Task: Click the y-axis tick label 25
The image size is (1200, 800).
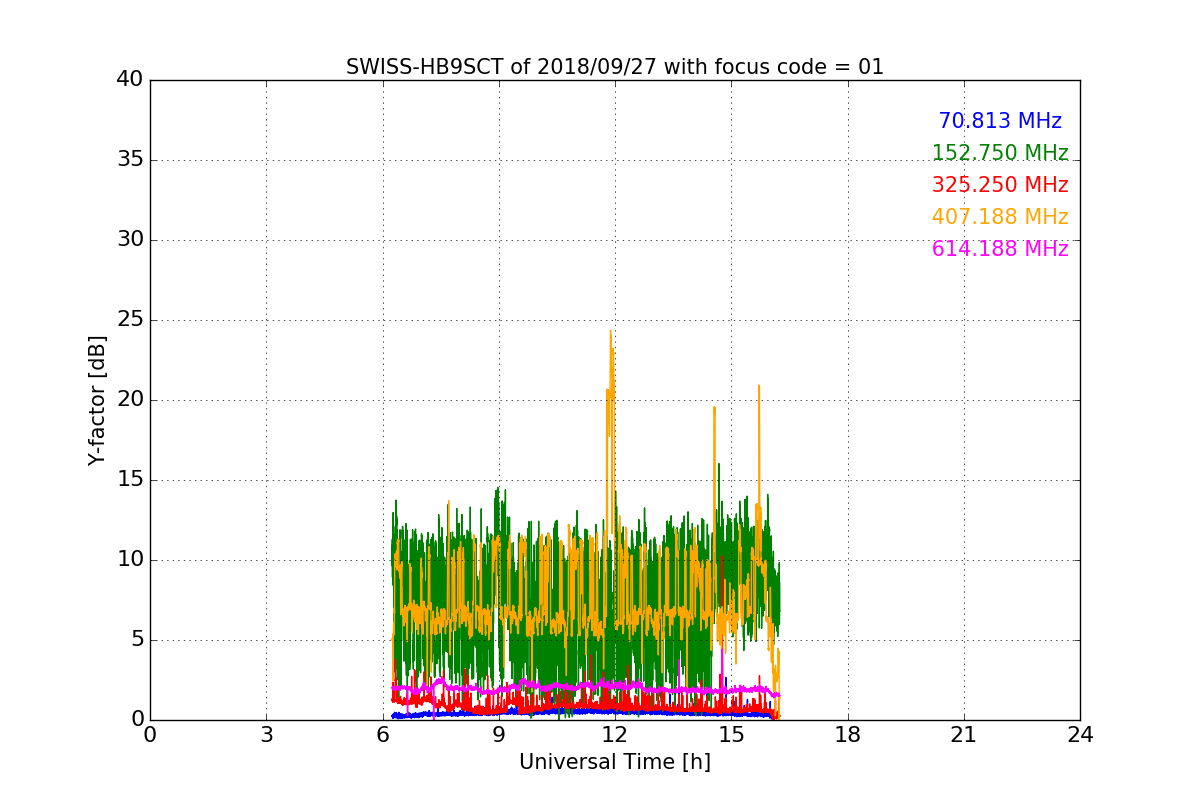Action: coord(129,320)
